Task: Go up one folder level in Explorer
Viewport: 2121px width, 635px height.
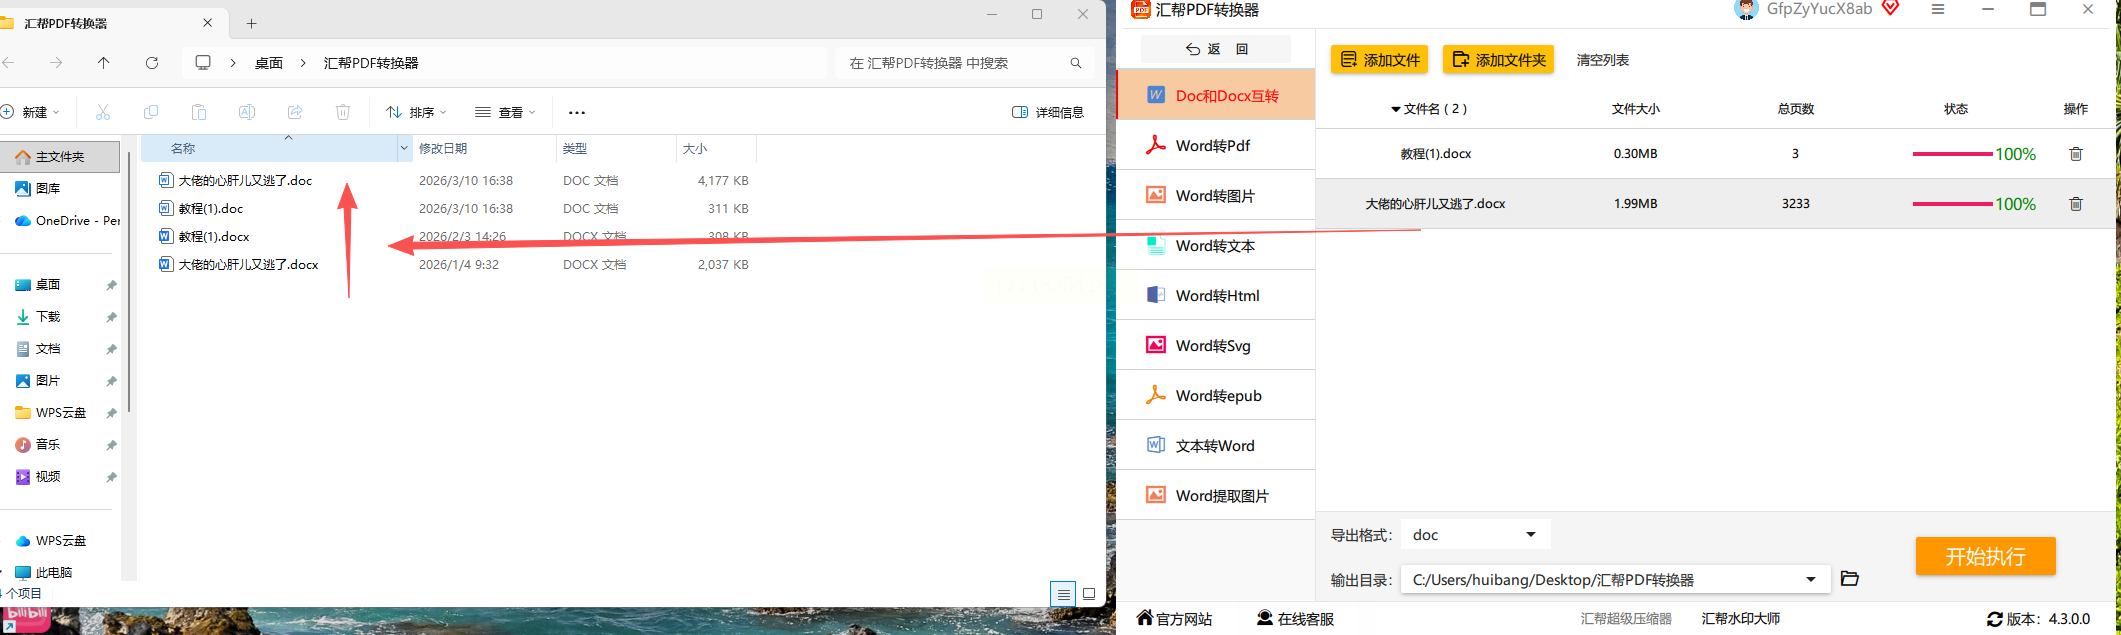Action: tap(104, 63)
